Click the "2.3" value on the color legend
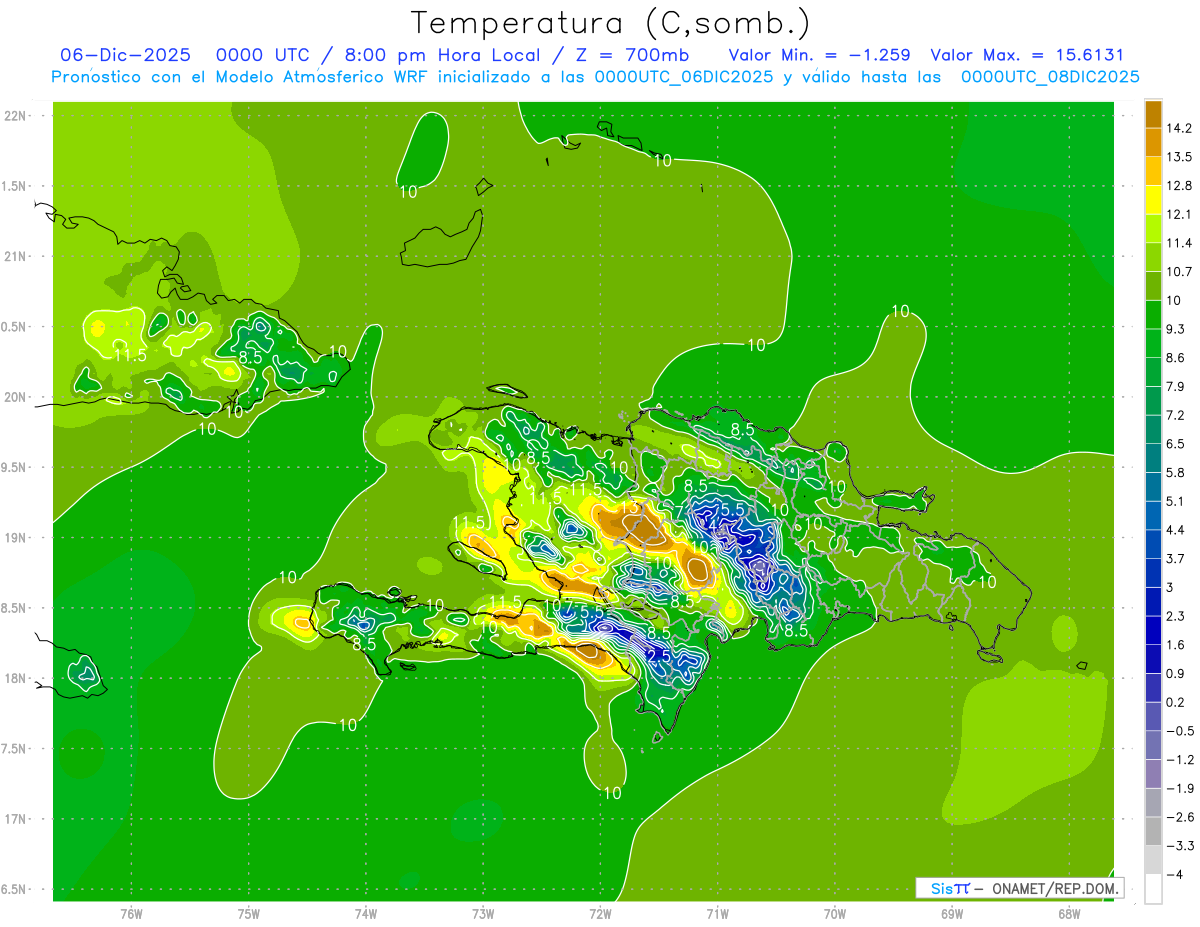 1175,616
